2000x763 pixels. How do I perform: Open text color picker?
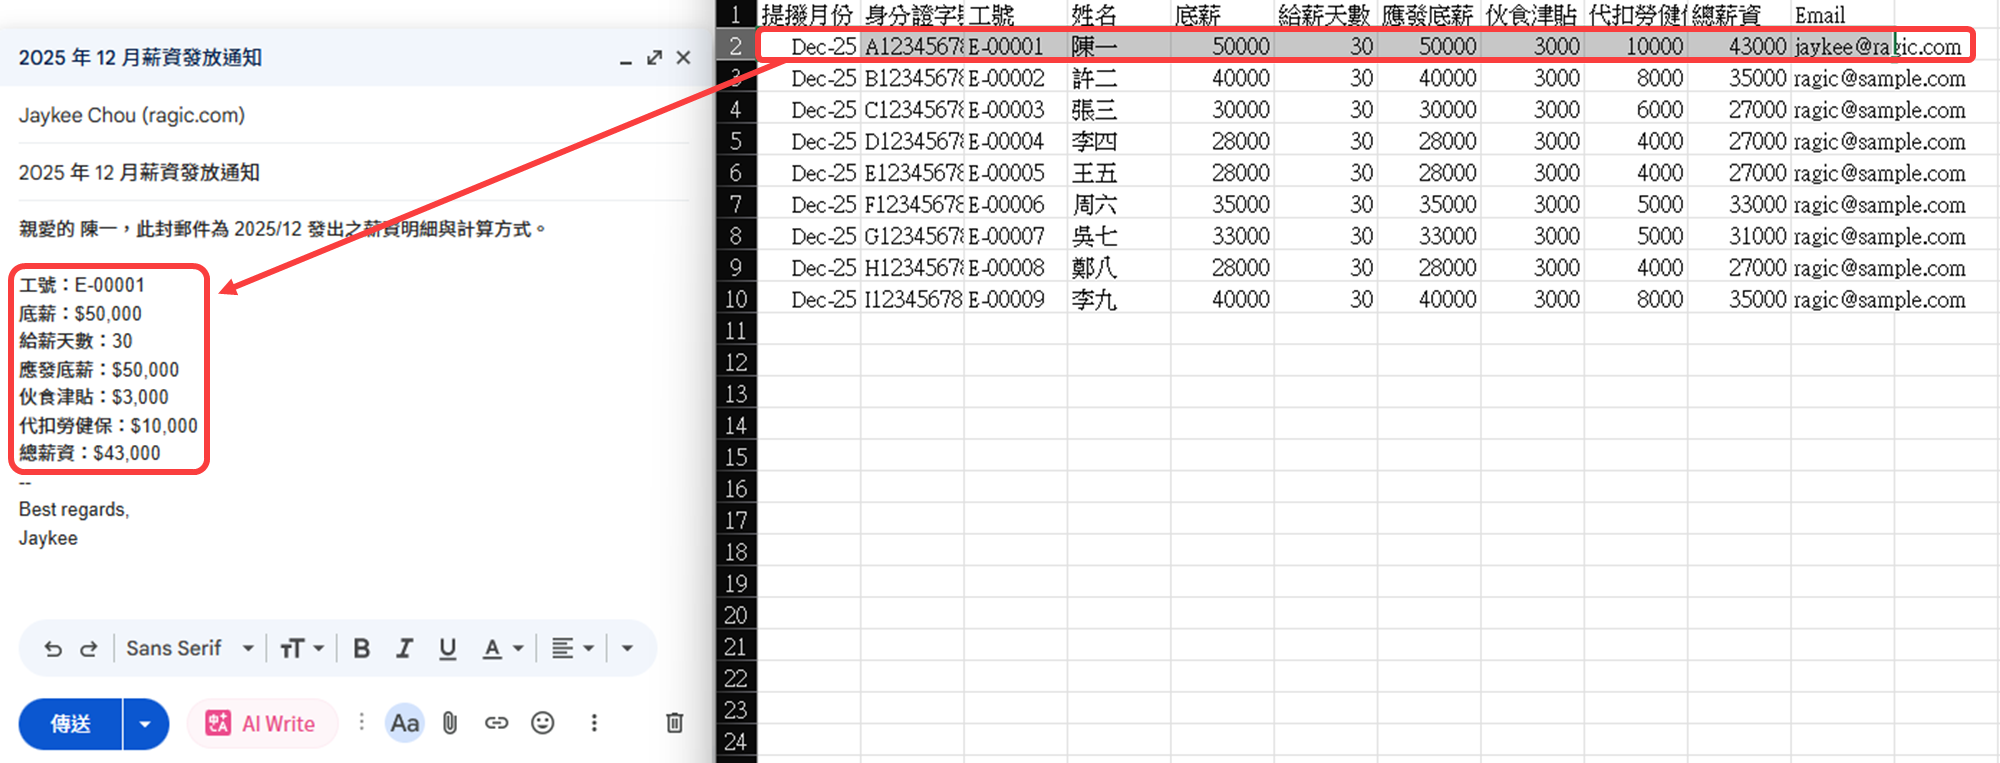(503, 649)
